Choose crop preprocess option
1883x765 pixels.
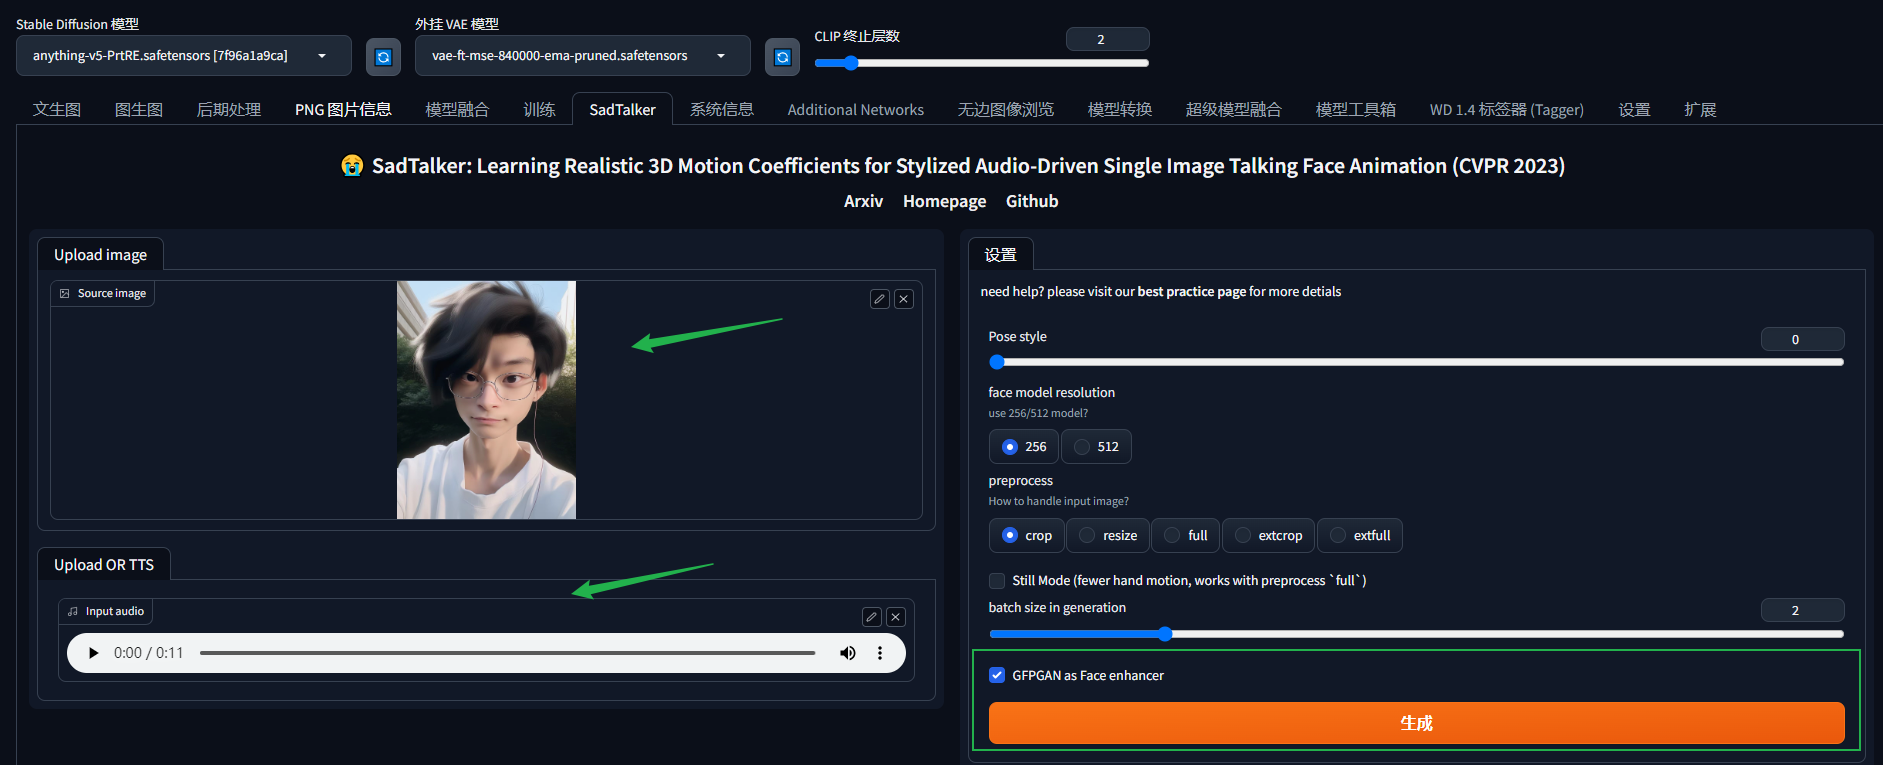tap(1026, 536)
